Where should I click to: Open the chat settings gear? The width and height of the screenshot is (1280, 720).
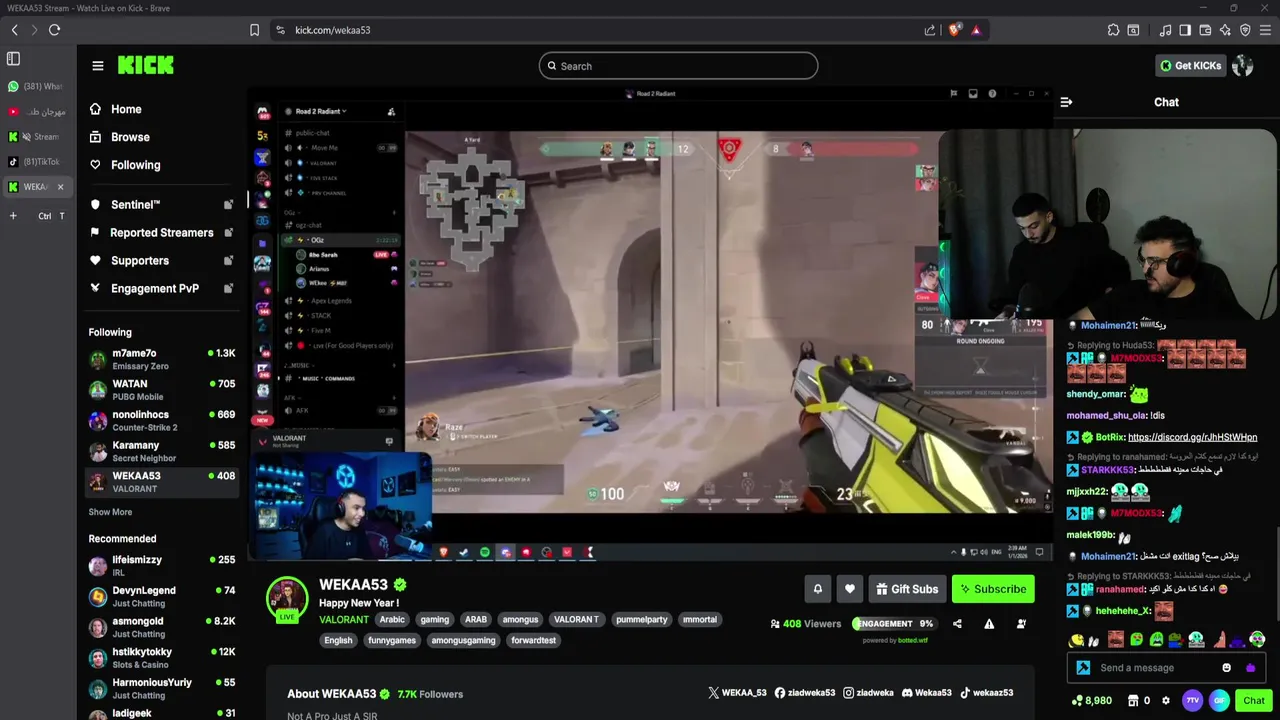(1166, 701)
